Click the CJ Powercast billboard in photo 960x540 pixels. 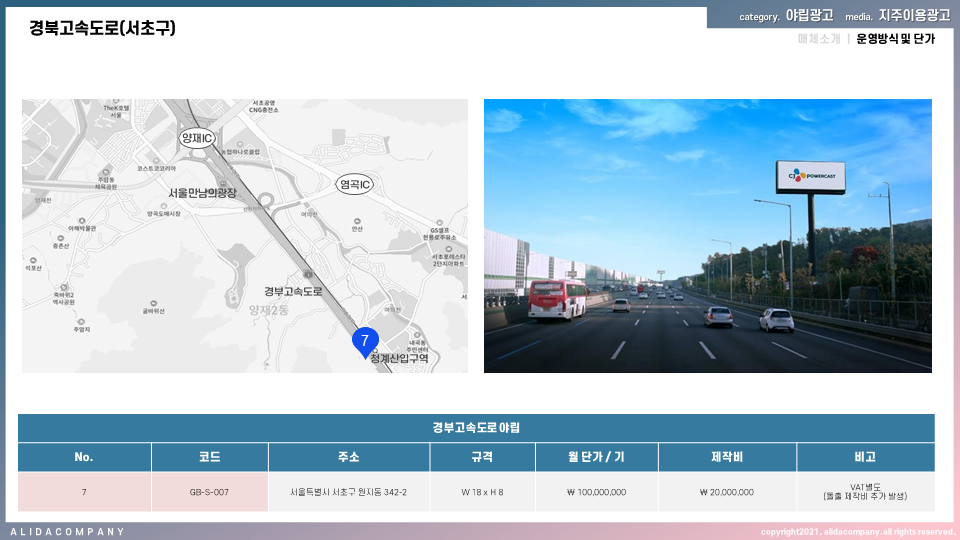(x=811, y=176)
